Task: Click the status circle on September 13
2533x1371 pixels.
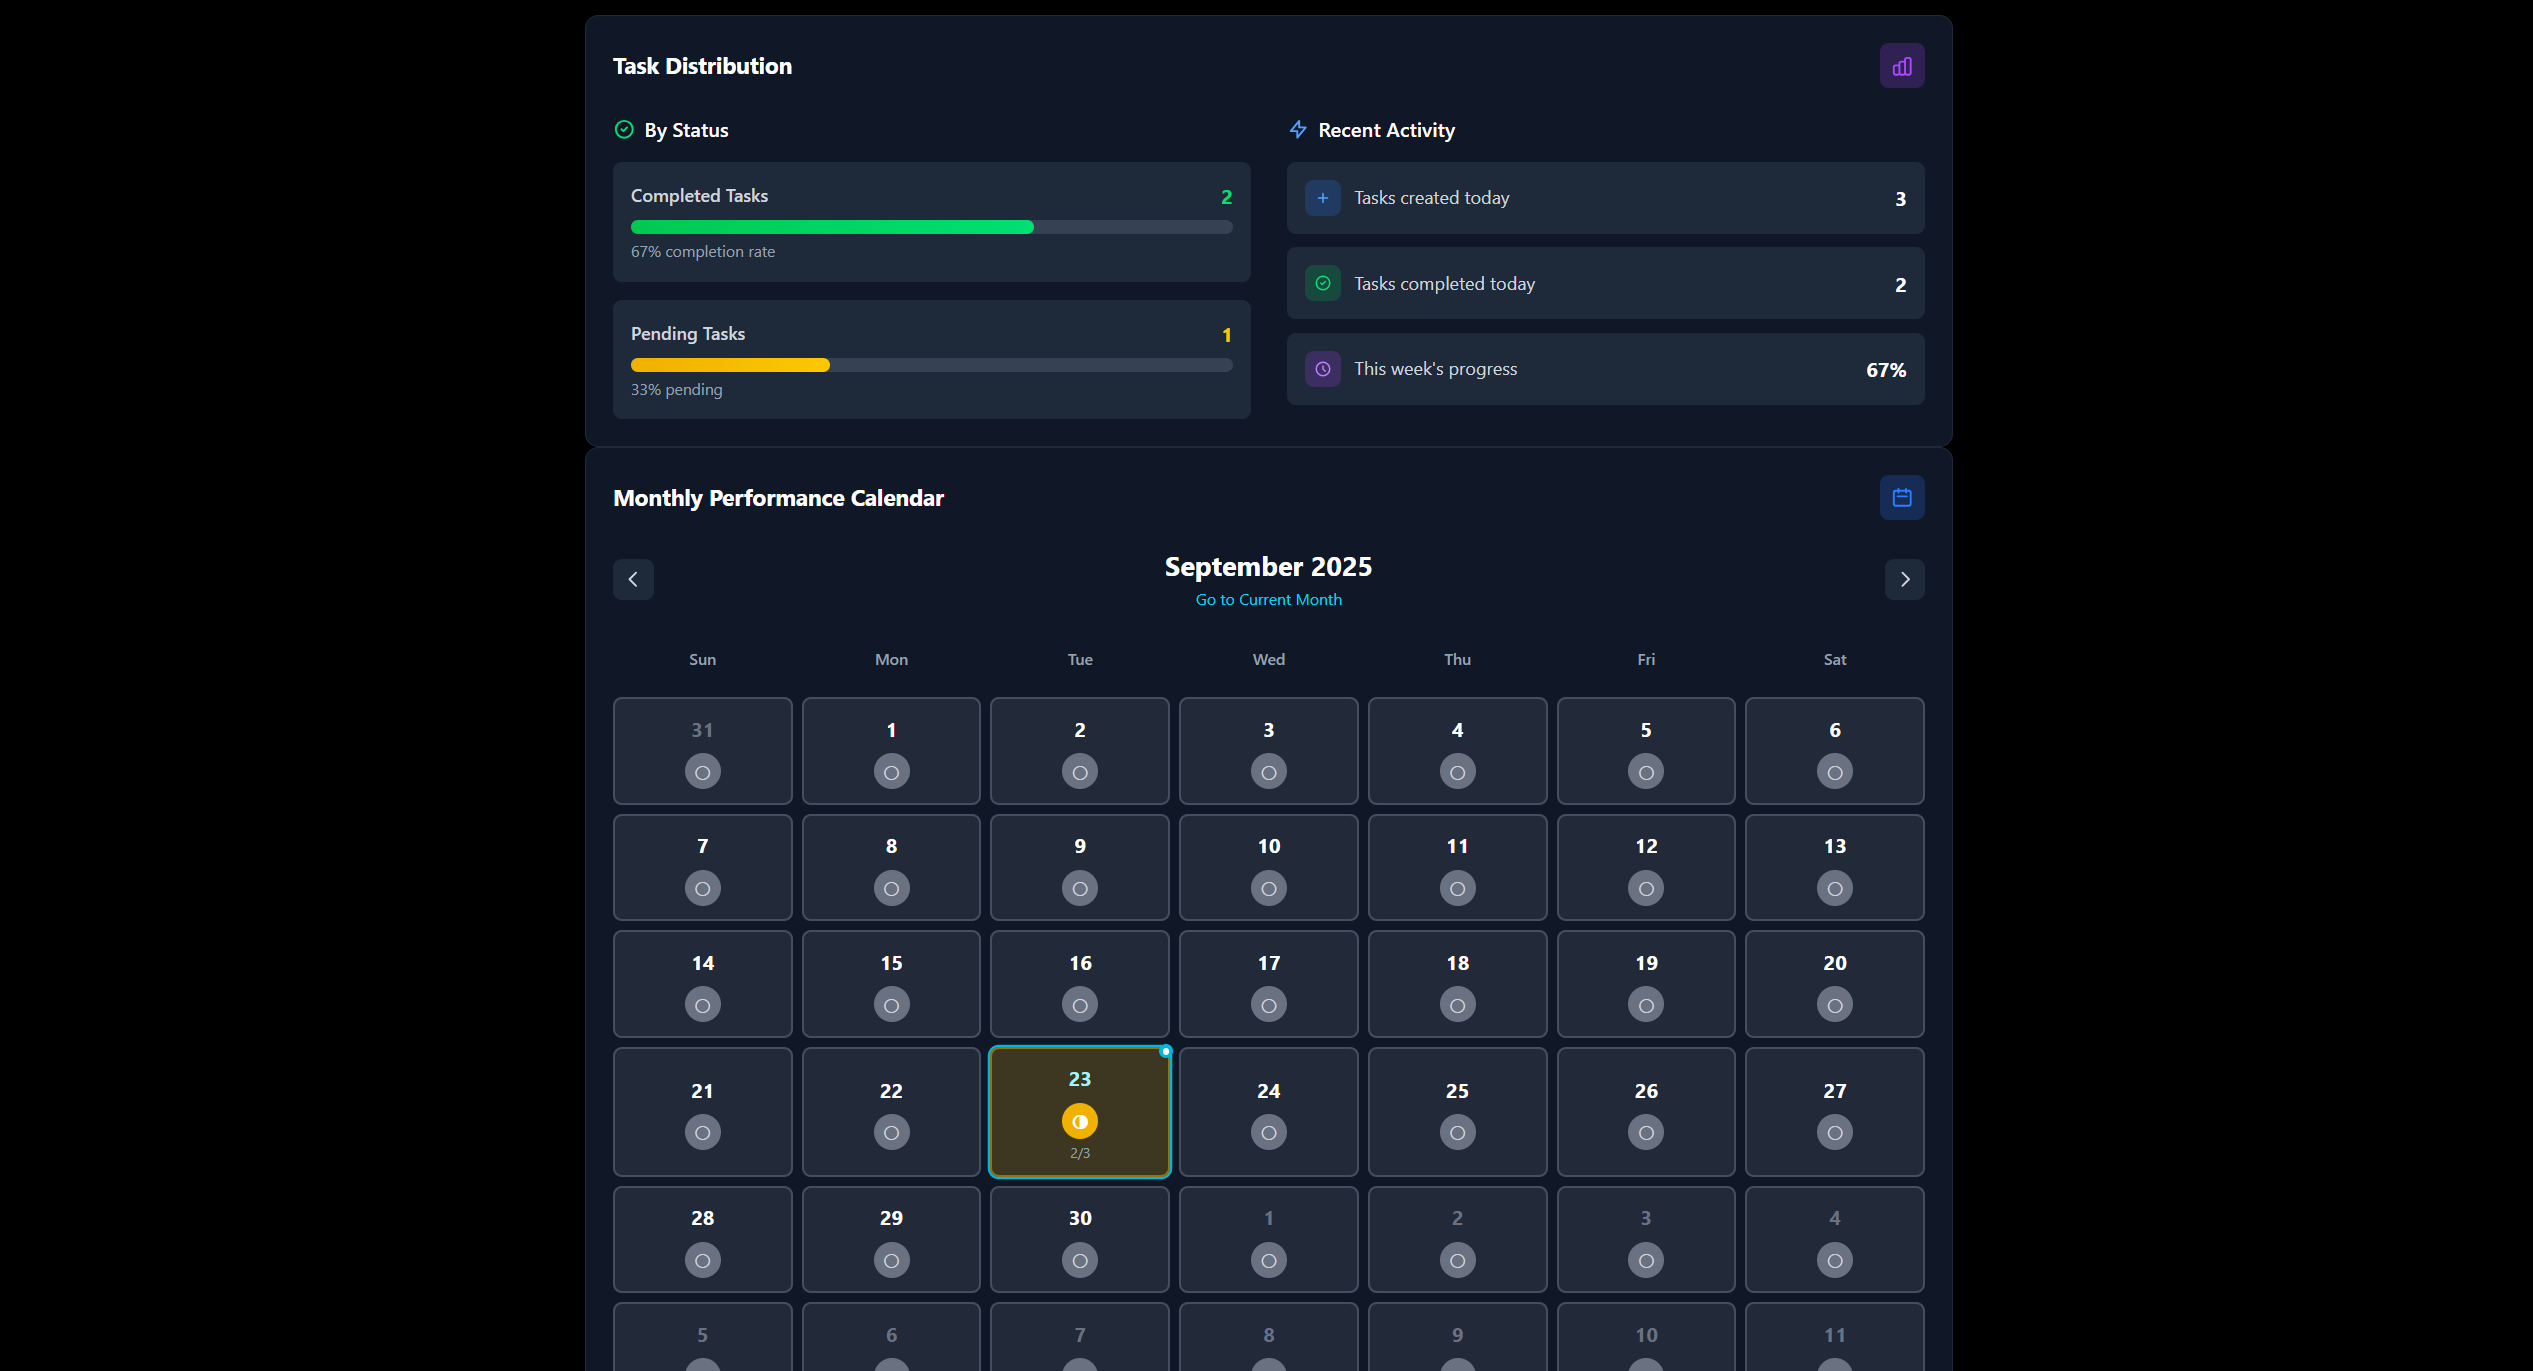Action: pos(1834,888)
